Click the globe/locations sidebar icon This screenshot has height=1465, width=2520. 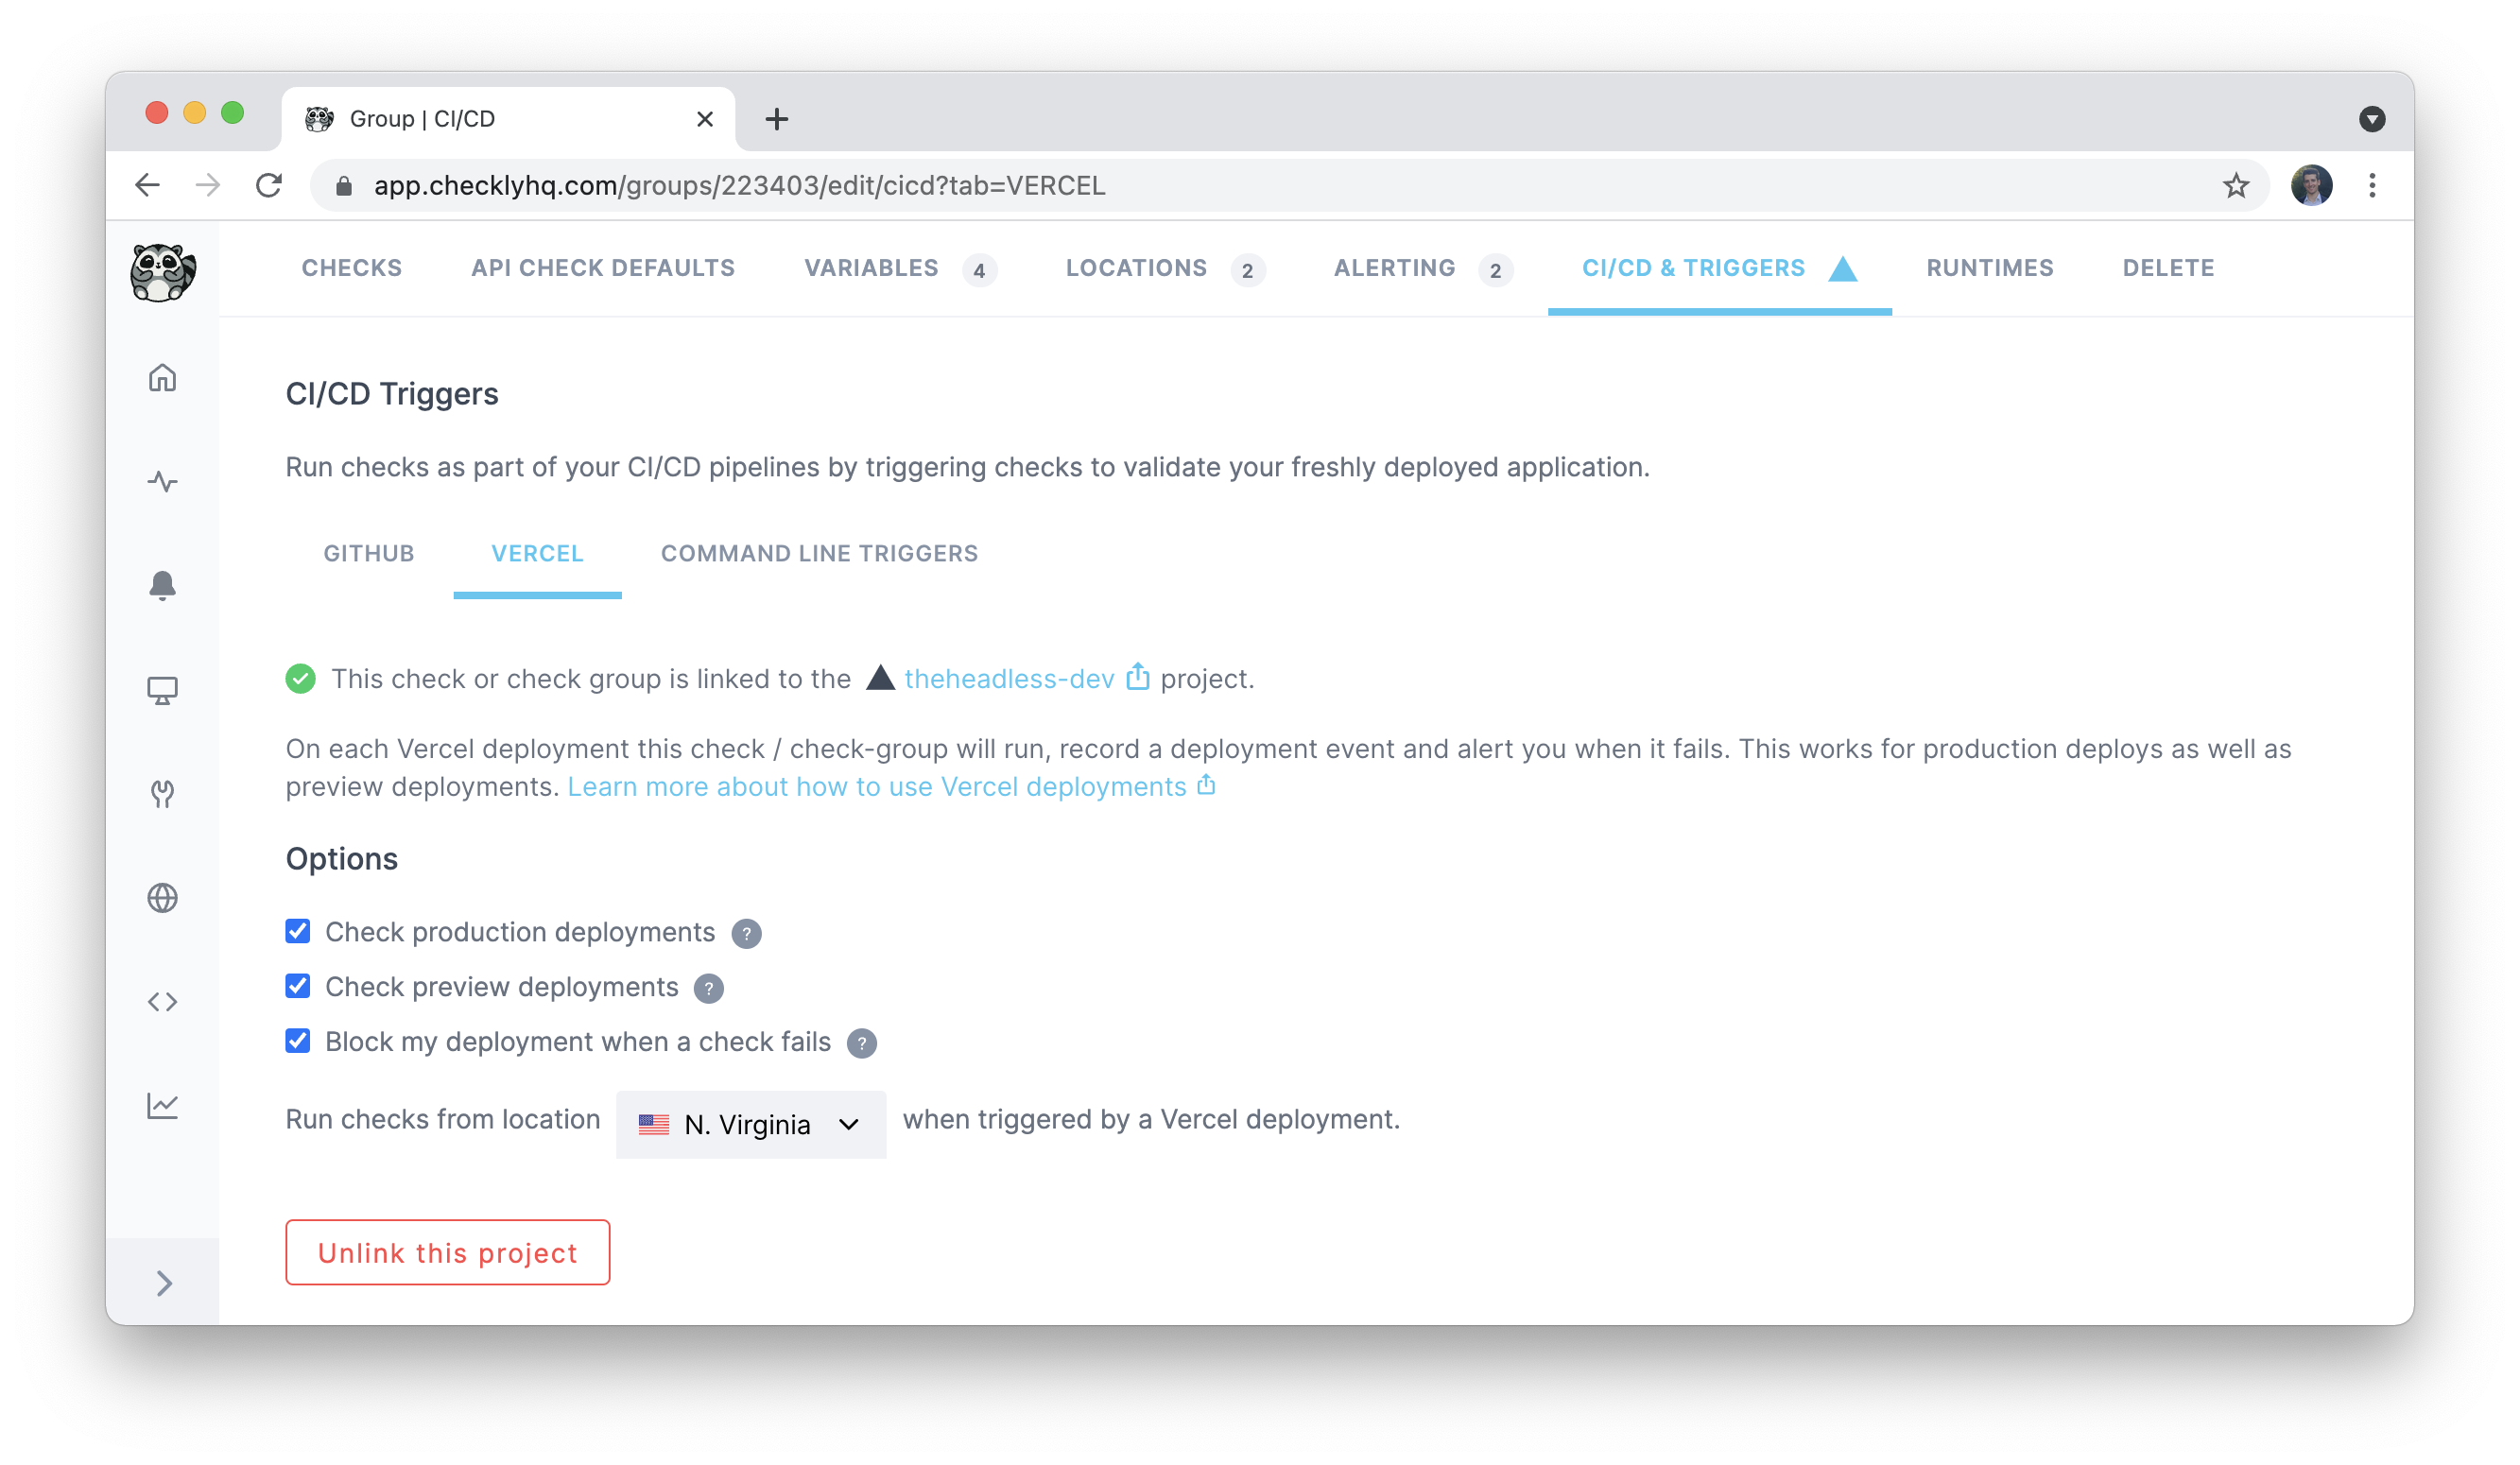[165, 898]
